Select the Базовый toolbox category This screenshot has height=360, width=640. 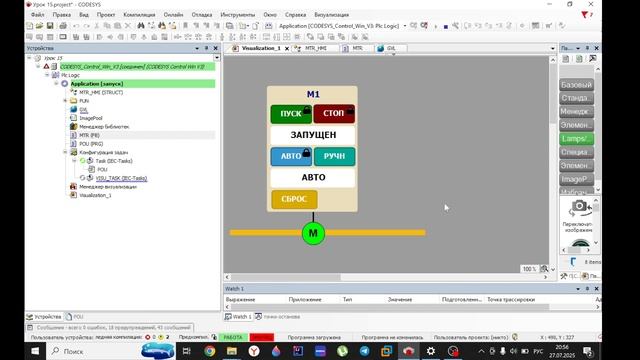(x=576, y=85)
